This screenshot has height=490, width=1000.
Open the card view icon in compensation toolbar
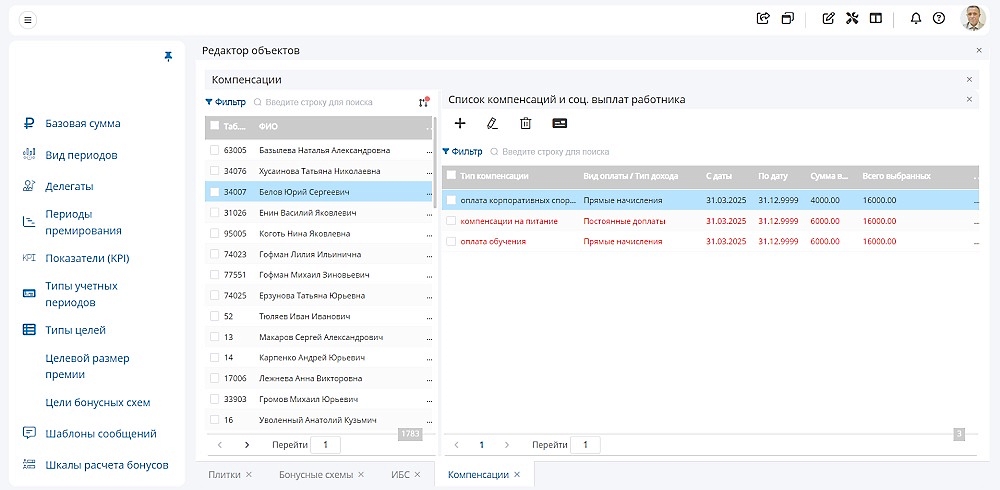[559, 123]
